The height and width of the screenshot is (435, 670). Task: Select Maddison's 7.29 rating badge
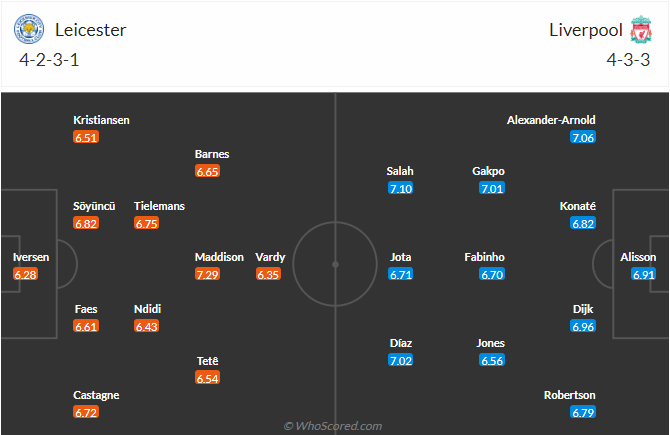click(x=207, y=274)
